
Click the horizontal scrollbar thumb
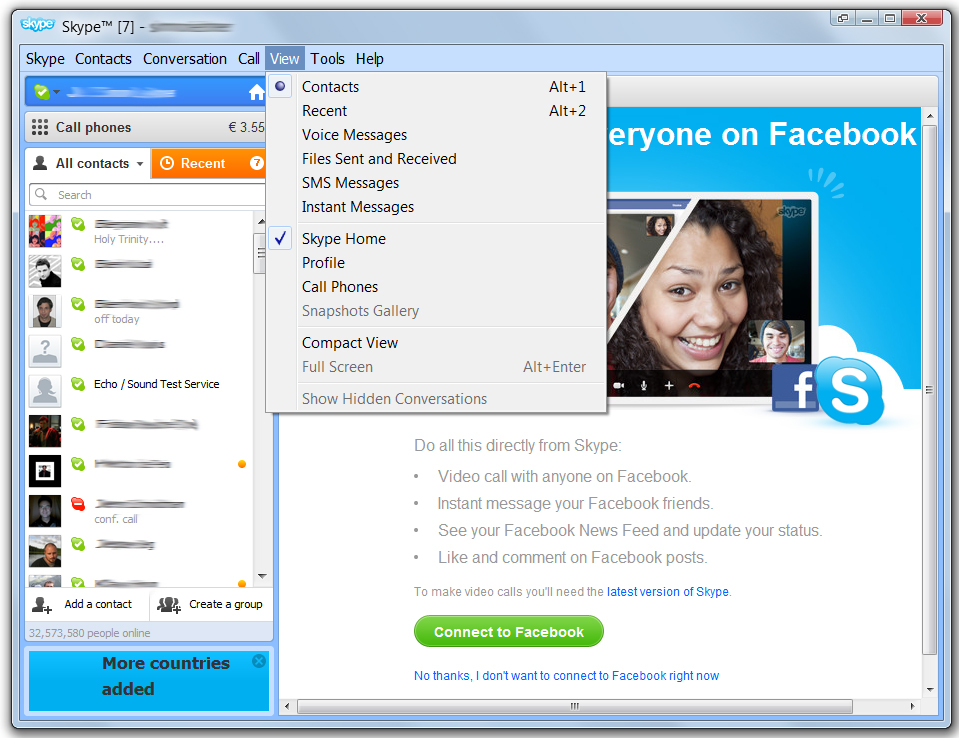(x=574, y=706)
